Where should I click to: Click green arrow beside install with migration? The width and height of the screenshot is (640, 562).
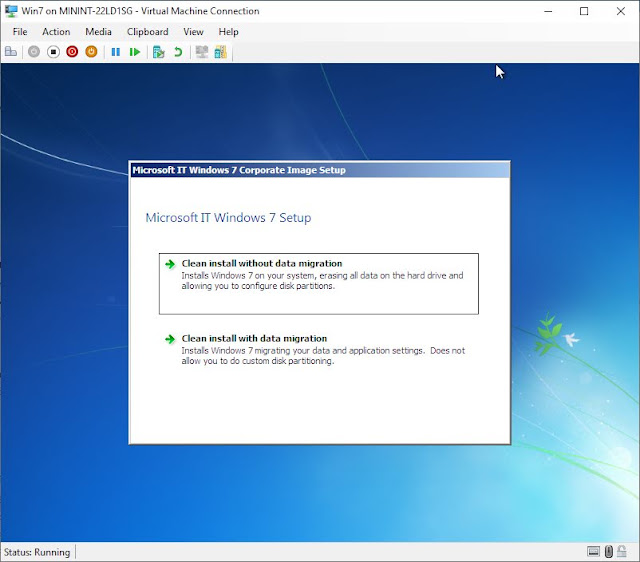170,339
